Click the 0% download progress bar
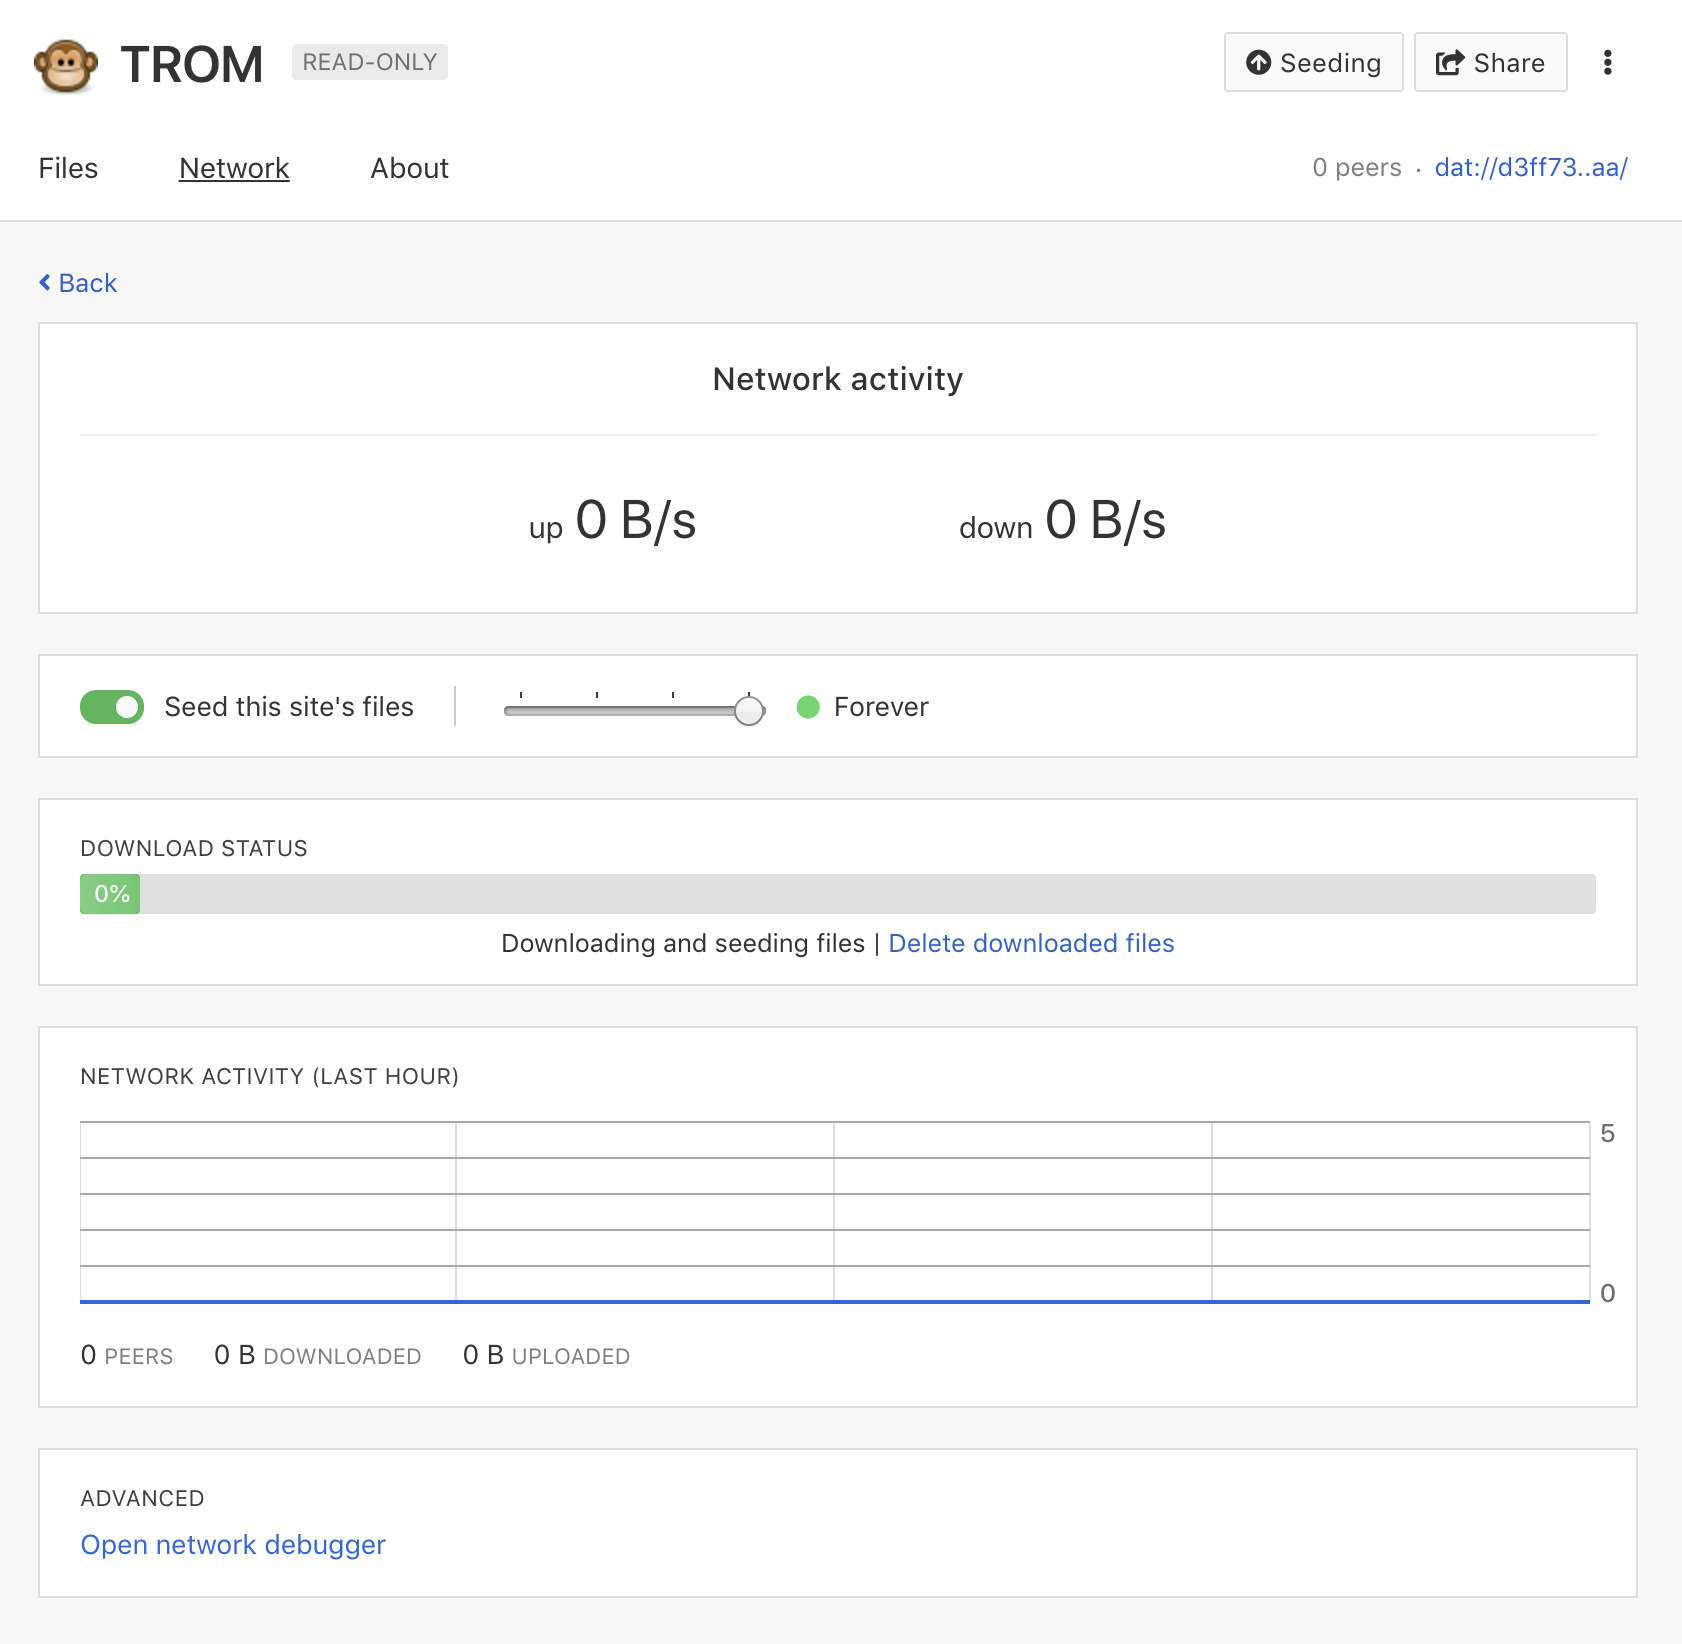This screenshot has width=1682, height=1644. (838, 894)
